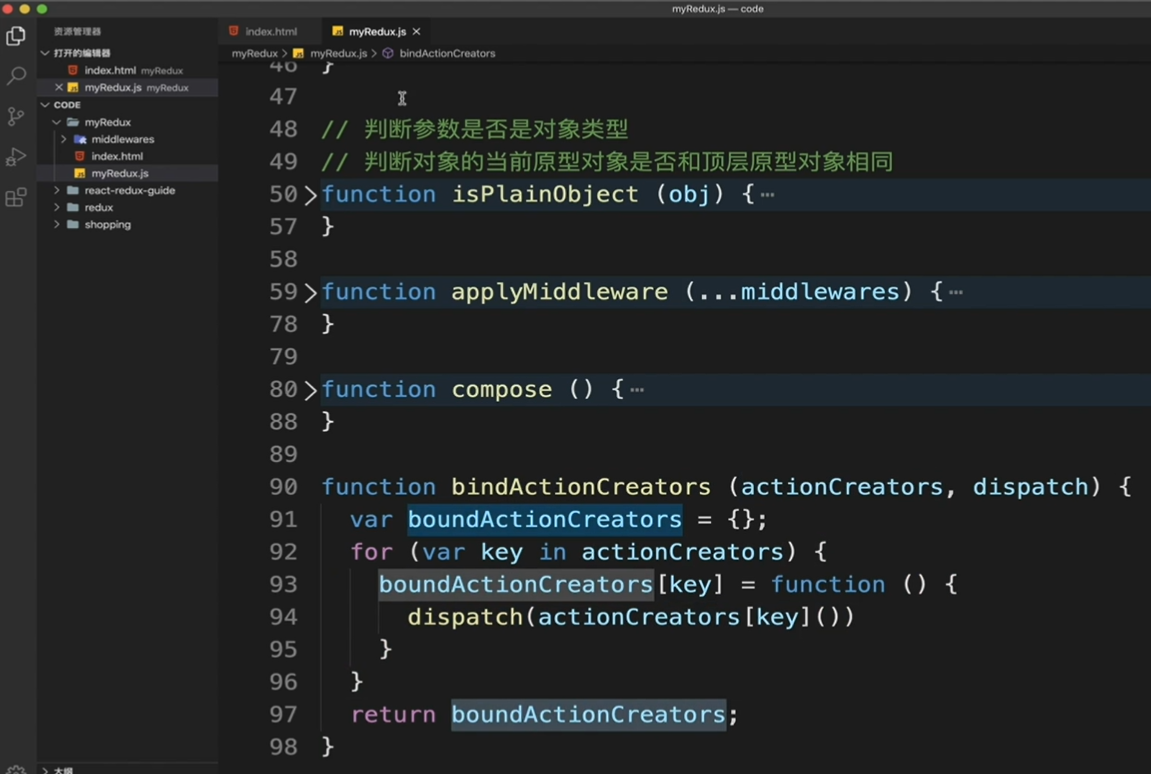This screenshot has height=774, width=1151.
Task: Click the dispatch call on line 94
Action: pyautogui.click(x=465, y=617)
